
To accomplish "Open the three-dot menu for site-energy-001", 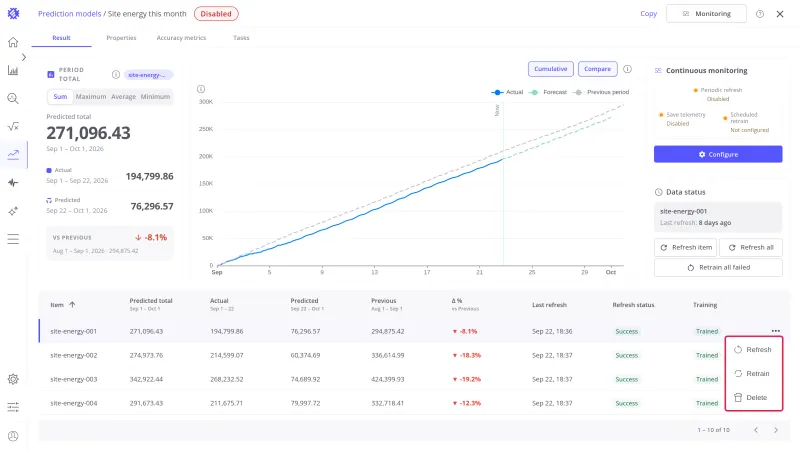I will [776, 331].
